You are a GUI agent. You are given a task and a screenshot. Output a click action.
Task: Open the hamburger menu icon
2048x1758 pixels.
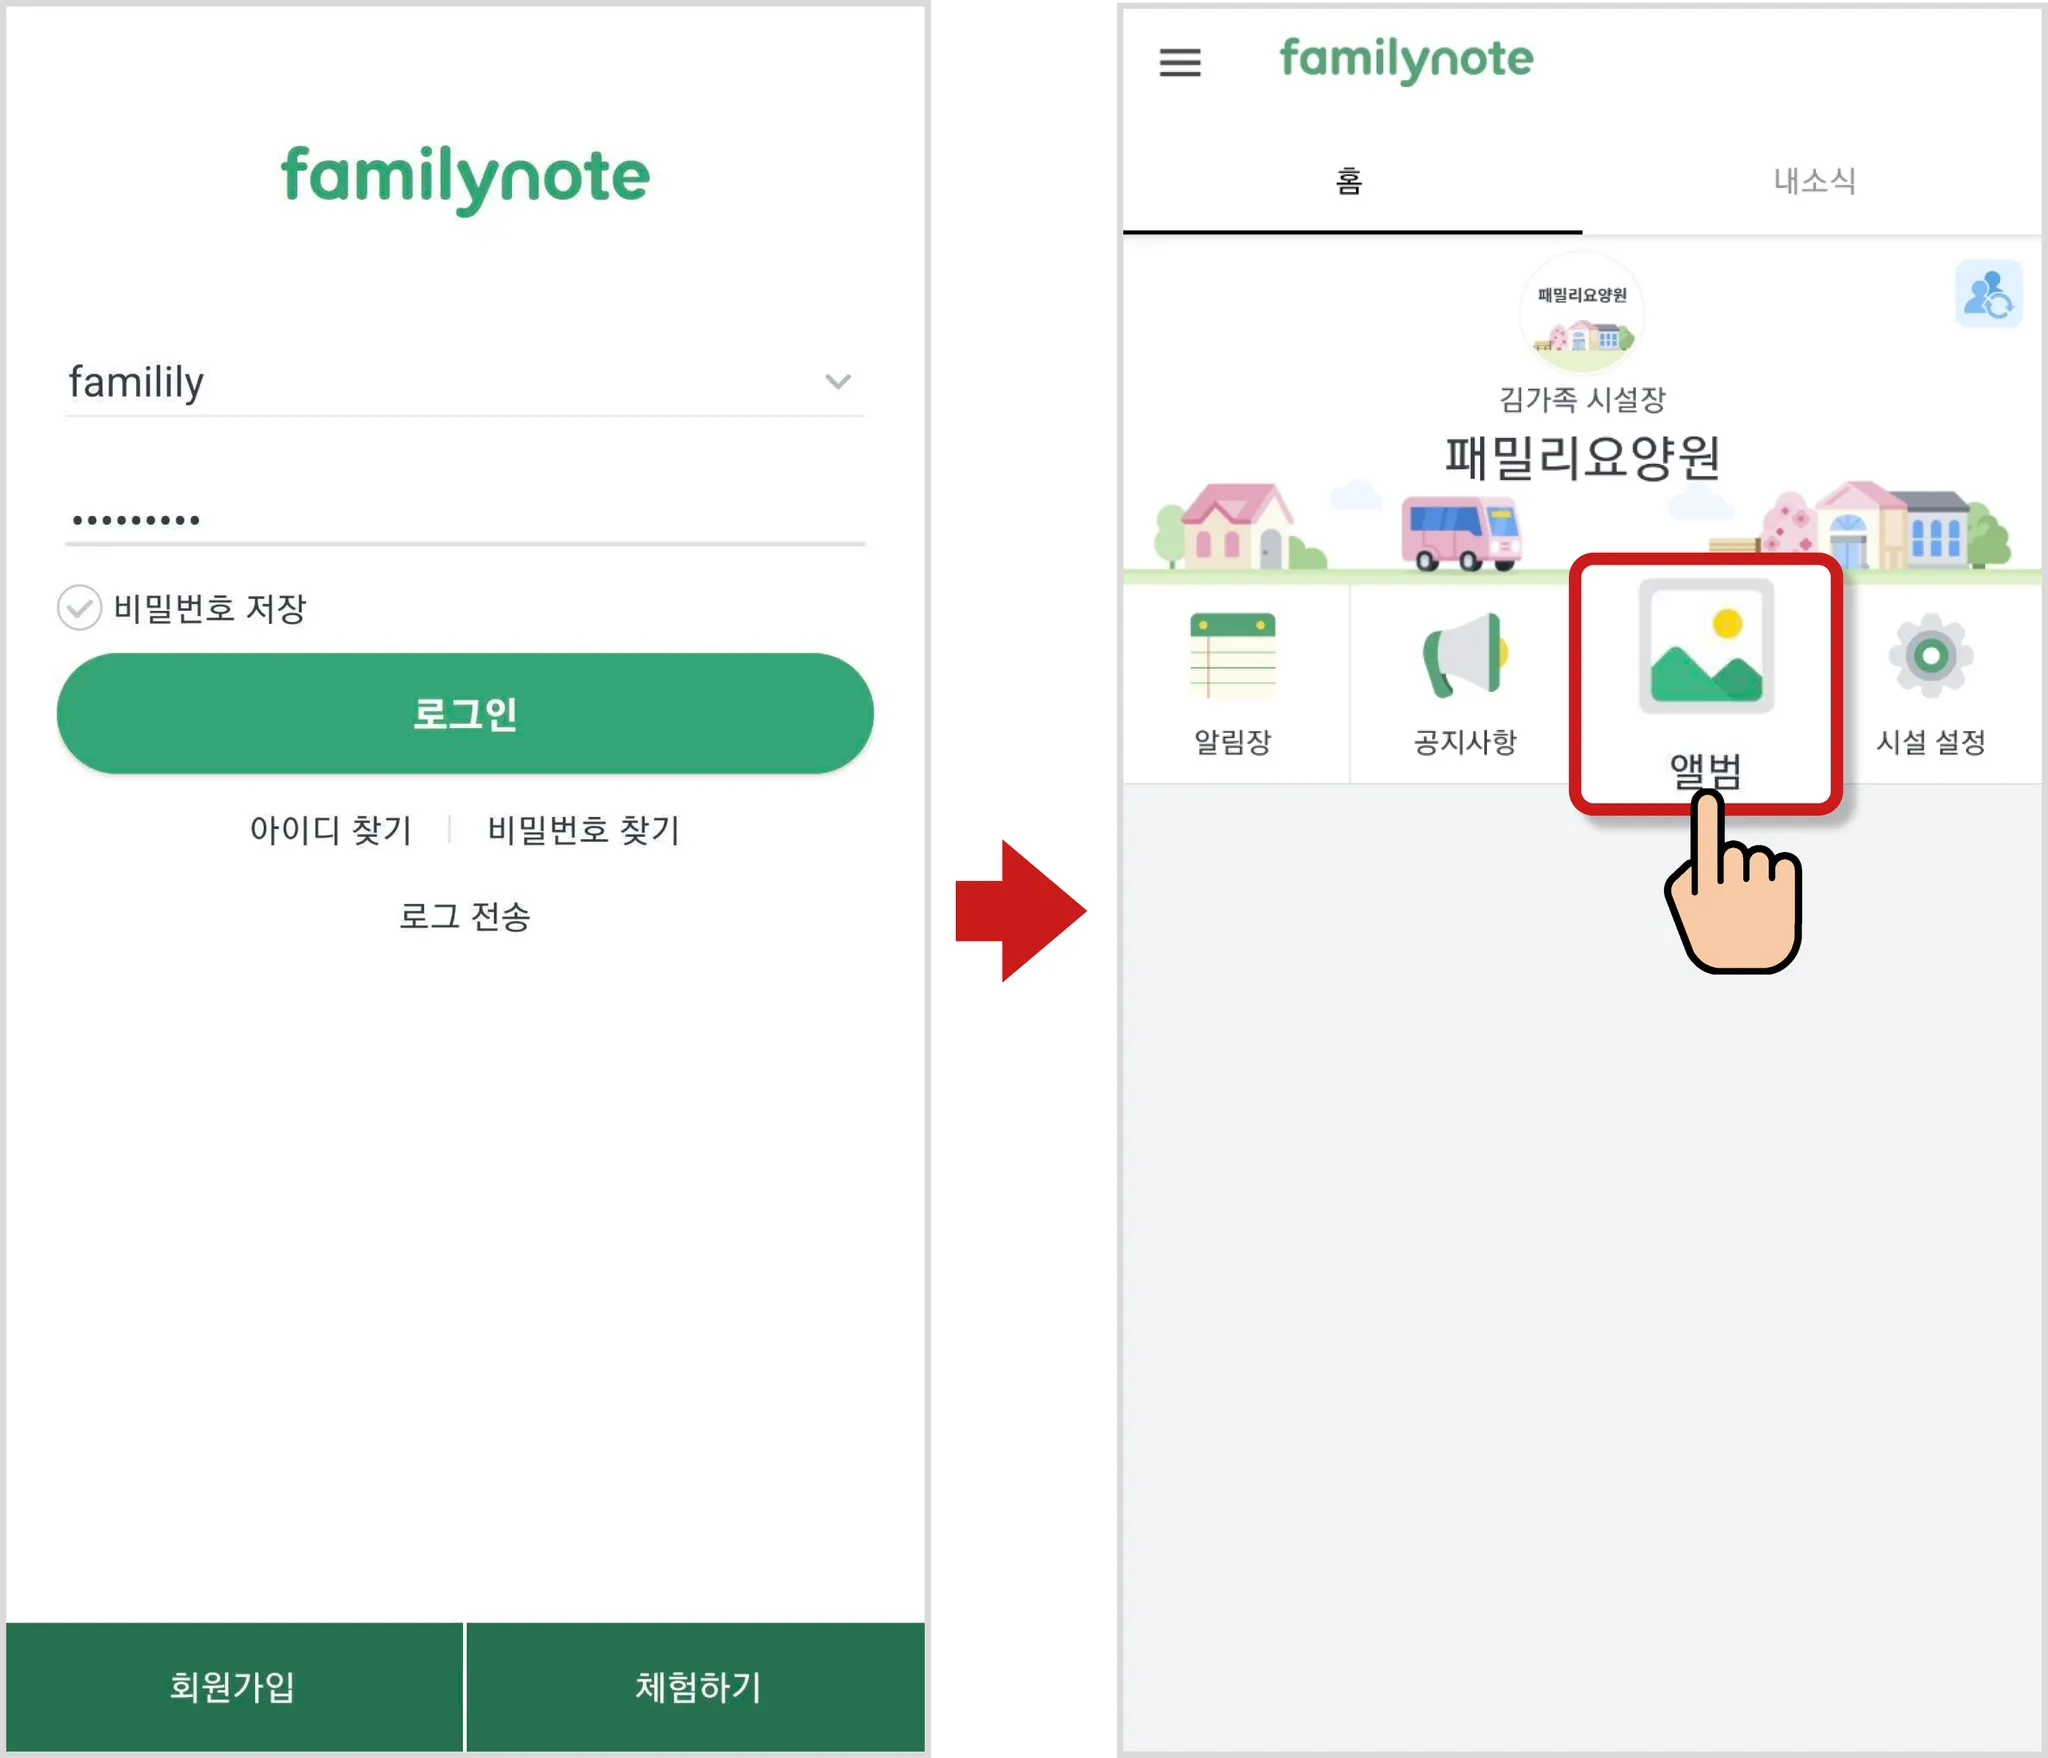point(1179,62)
